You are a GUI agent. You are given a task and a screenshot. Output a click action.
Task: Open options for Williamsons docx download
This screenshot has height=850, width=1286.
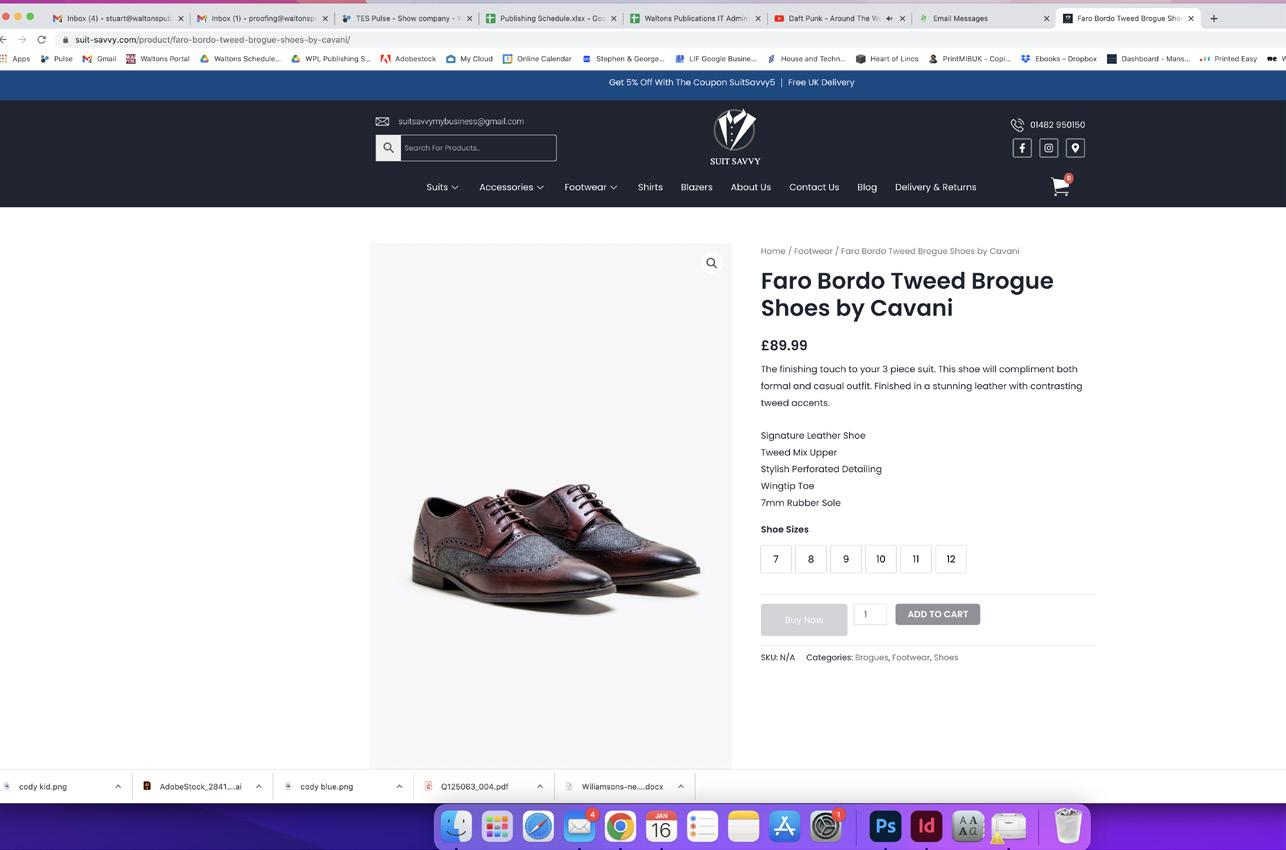coord(681,787)
